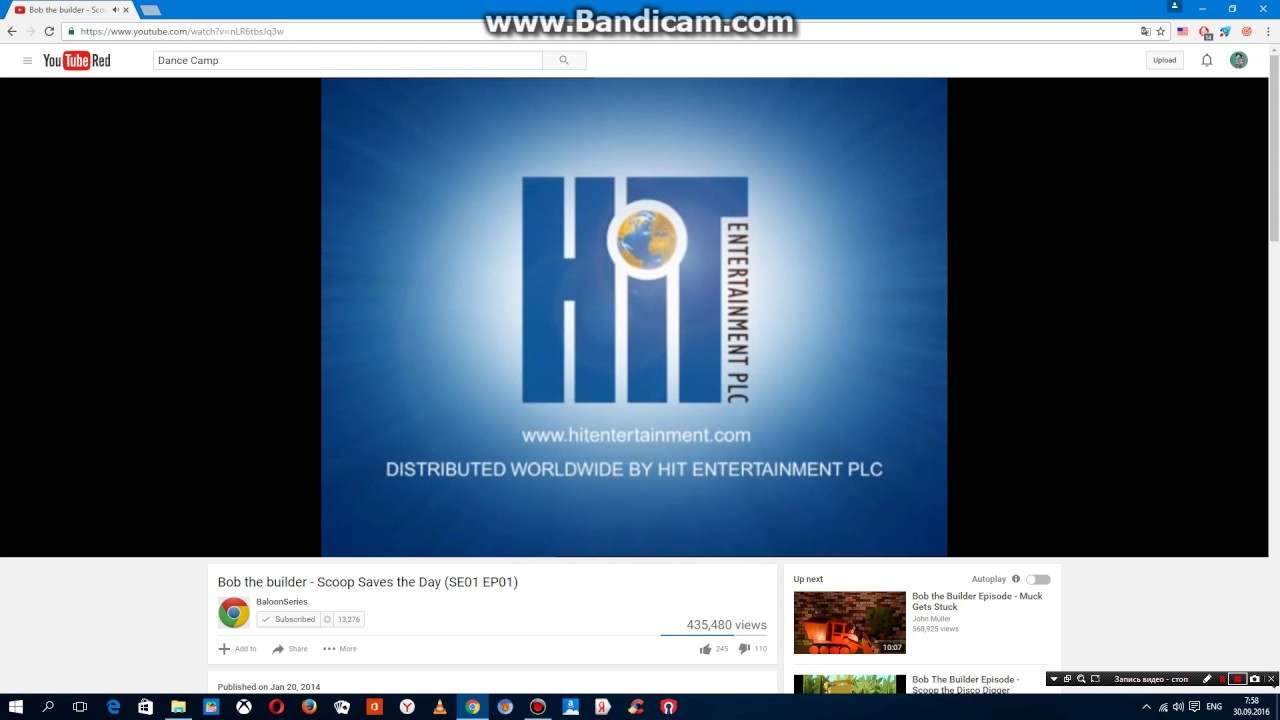Open the BaloonSeries channel link
The height and width of the screenshot is (720, 1280).
point(282,602)
